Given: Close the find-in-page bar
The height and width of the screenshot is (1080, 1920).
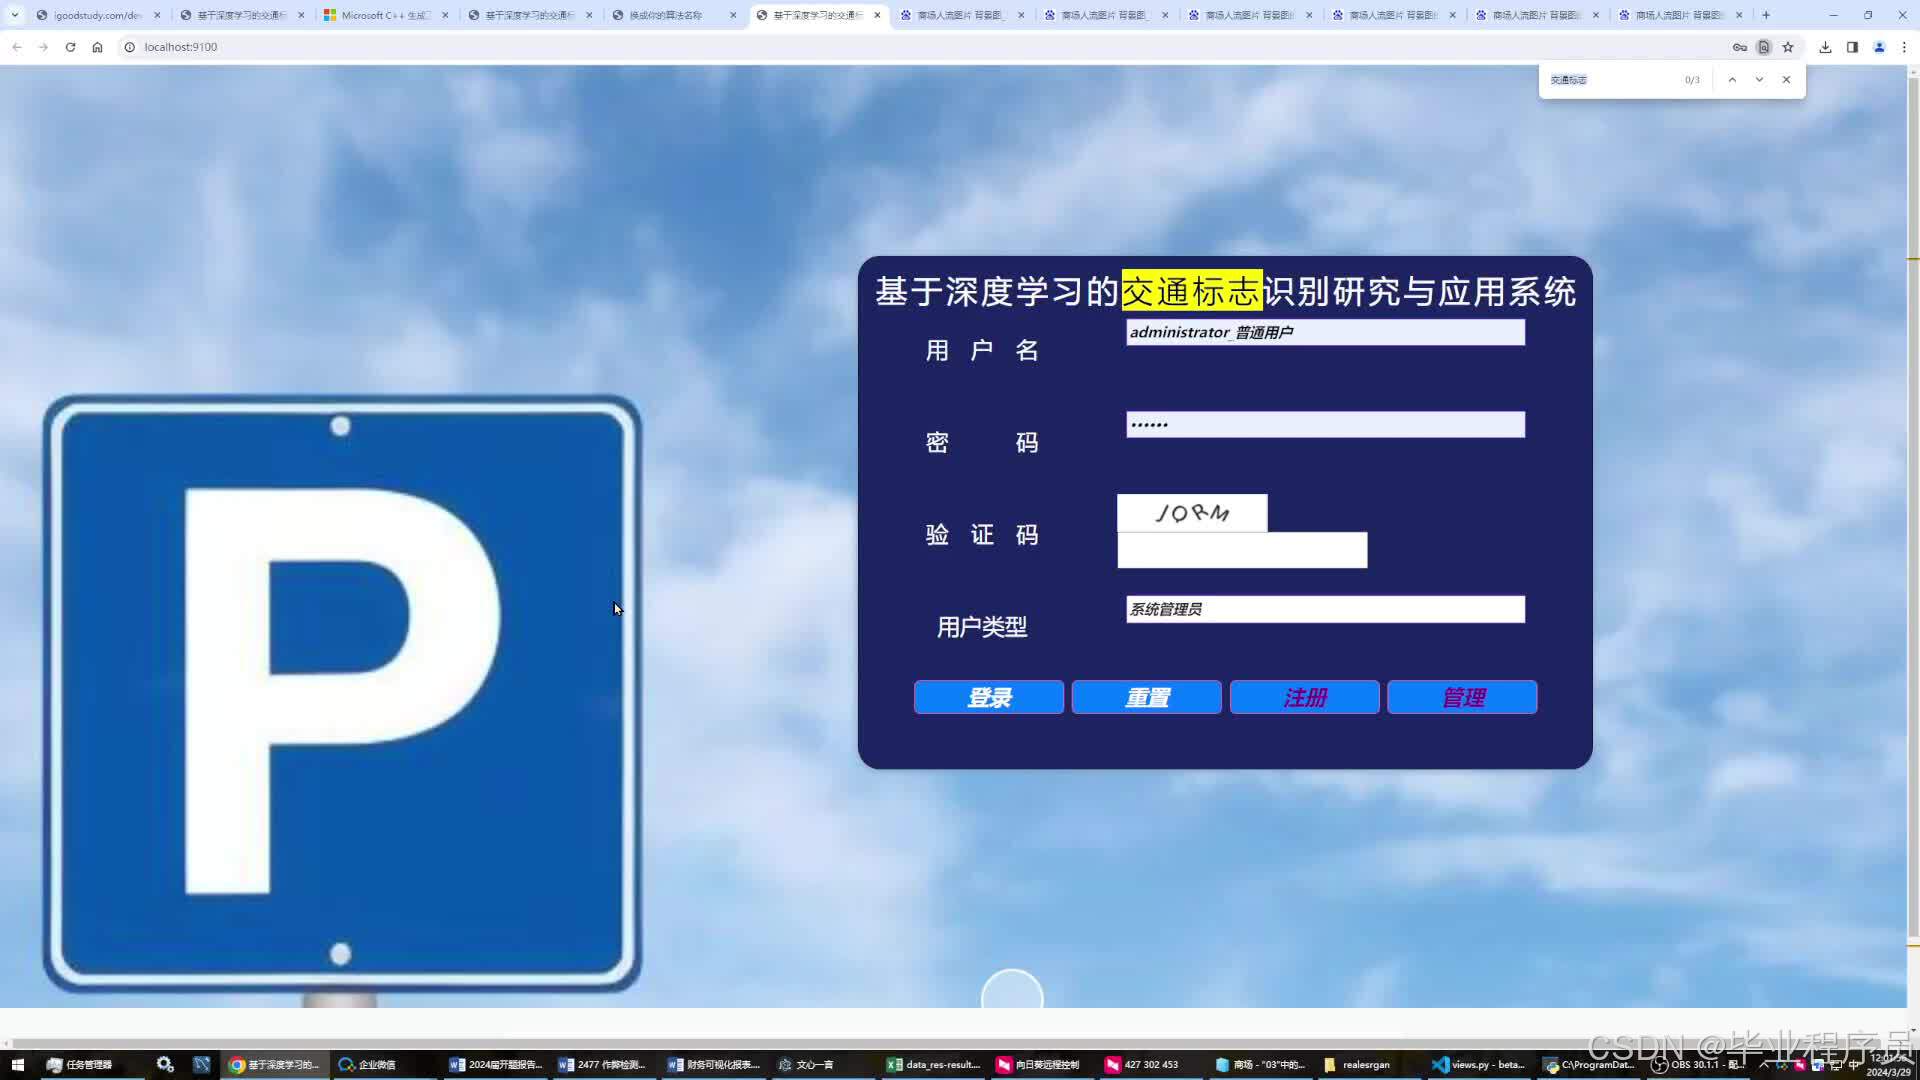Looking at the screenshot, I should (1786, 79).
